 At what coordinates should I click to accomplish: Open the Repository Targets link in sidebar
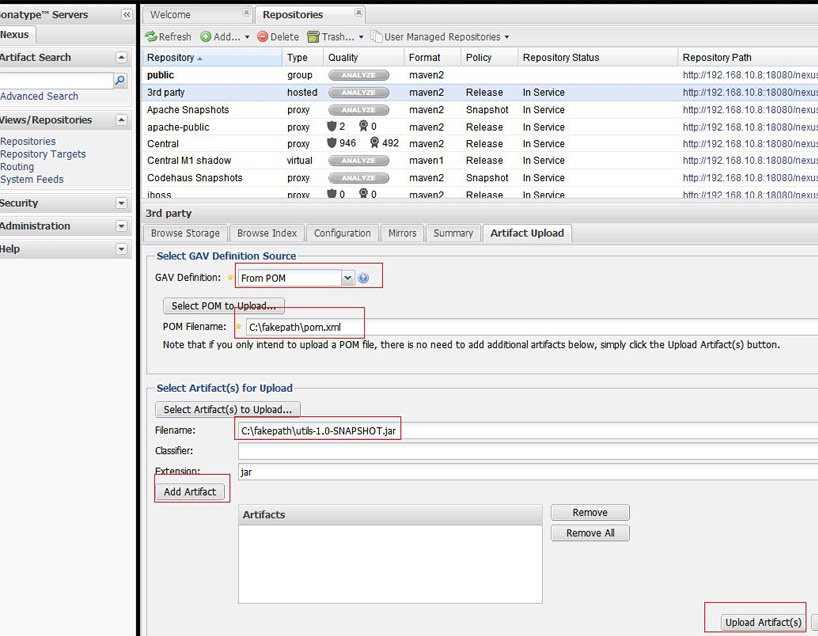coord(43,154)
